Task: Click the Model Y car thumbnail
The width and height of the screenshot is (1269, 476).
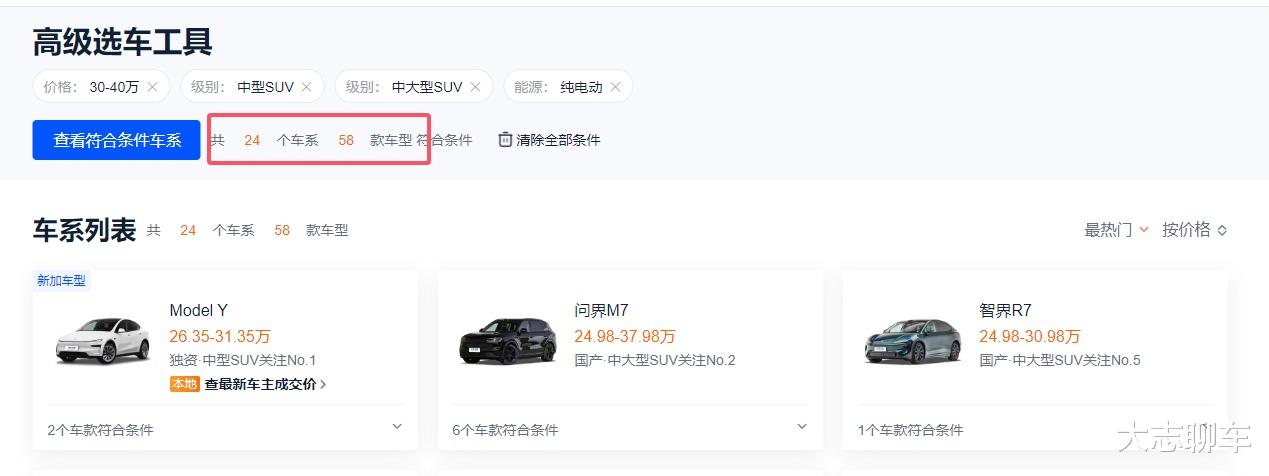Action: (x=101, y=341)
